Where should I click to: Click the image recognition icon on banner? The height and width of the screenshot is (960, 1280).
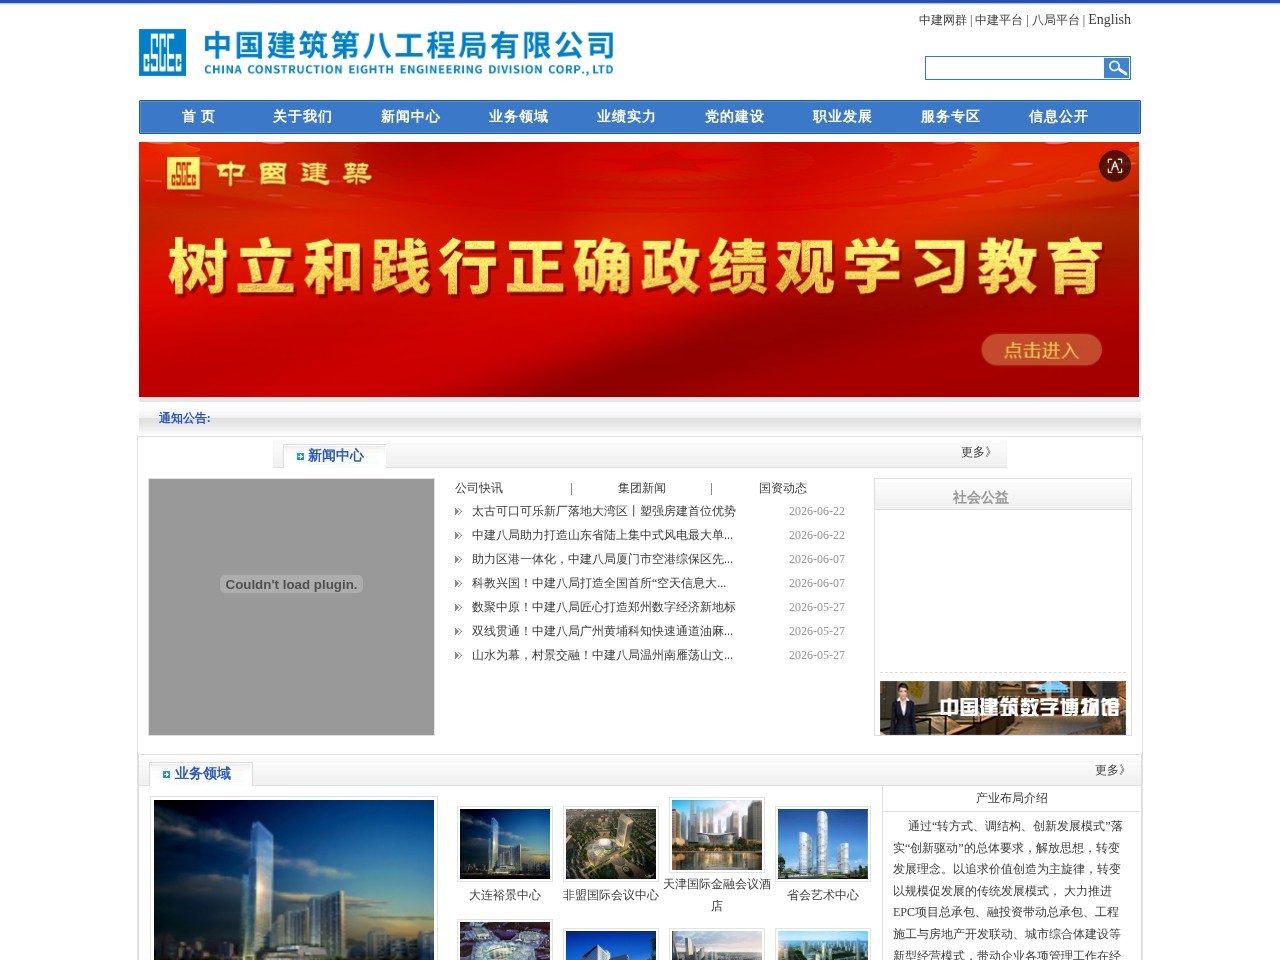[1115, 166]
